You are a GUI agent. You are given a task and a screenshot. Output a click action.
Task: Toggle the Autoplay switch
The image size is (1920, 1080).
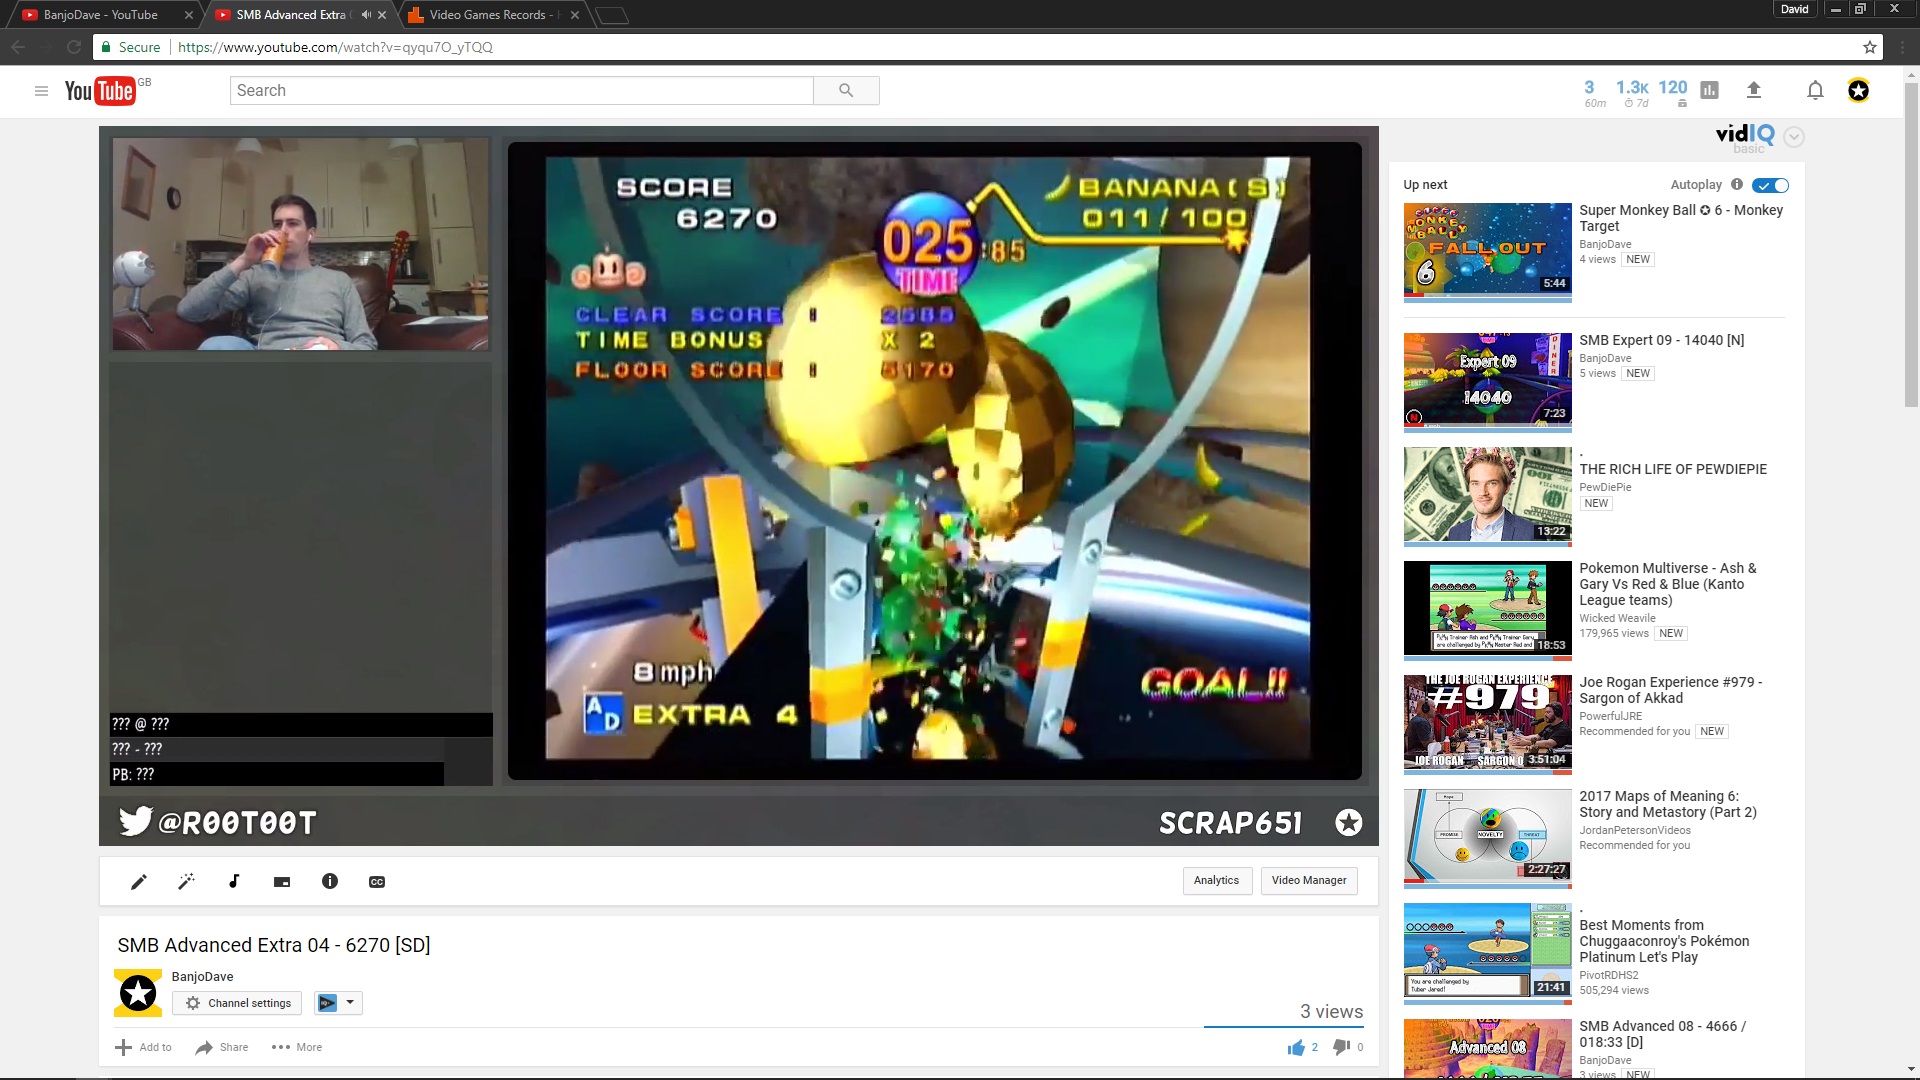[1771, 185]
